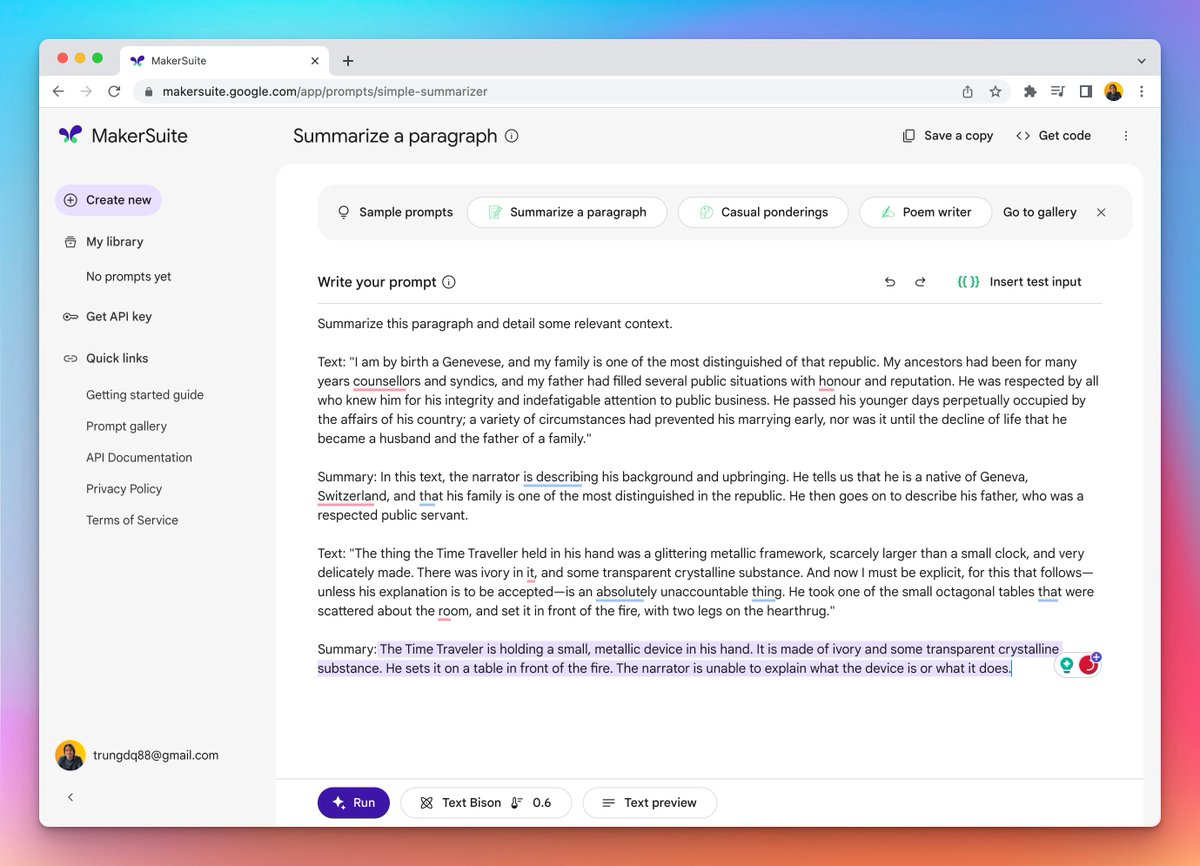Open the Privacy Policy link
Screen dimensions: 1200x866
(x=124, y=489)
